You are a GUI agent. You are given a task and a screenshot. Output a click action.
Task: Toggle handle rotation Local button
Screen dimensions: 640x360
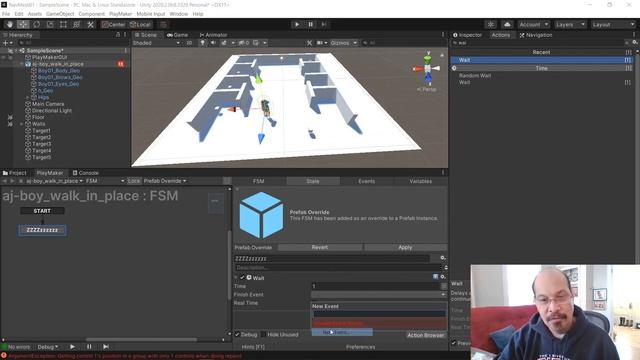[x=140, y=24]
